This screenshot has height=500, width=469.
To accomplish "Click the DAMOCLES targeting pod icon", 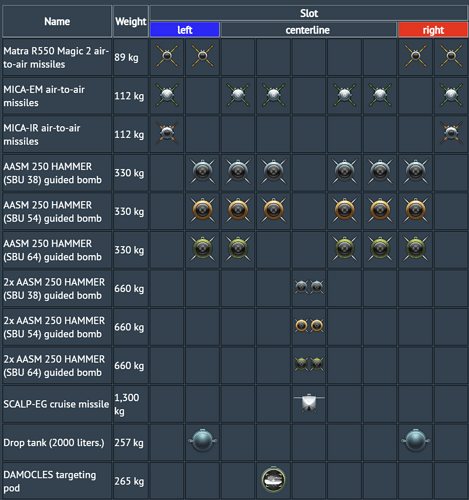I will point(273,480).
